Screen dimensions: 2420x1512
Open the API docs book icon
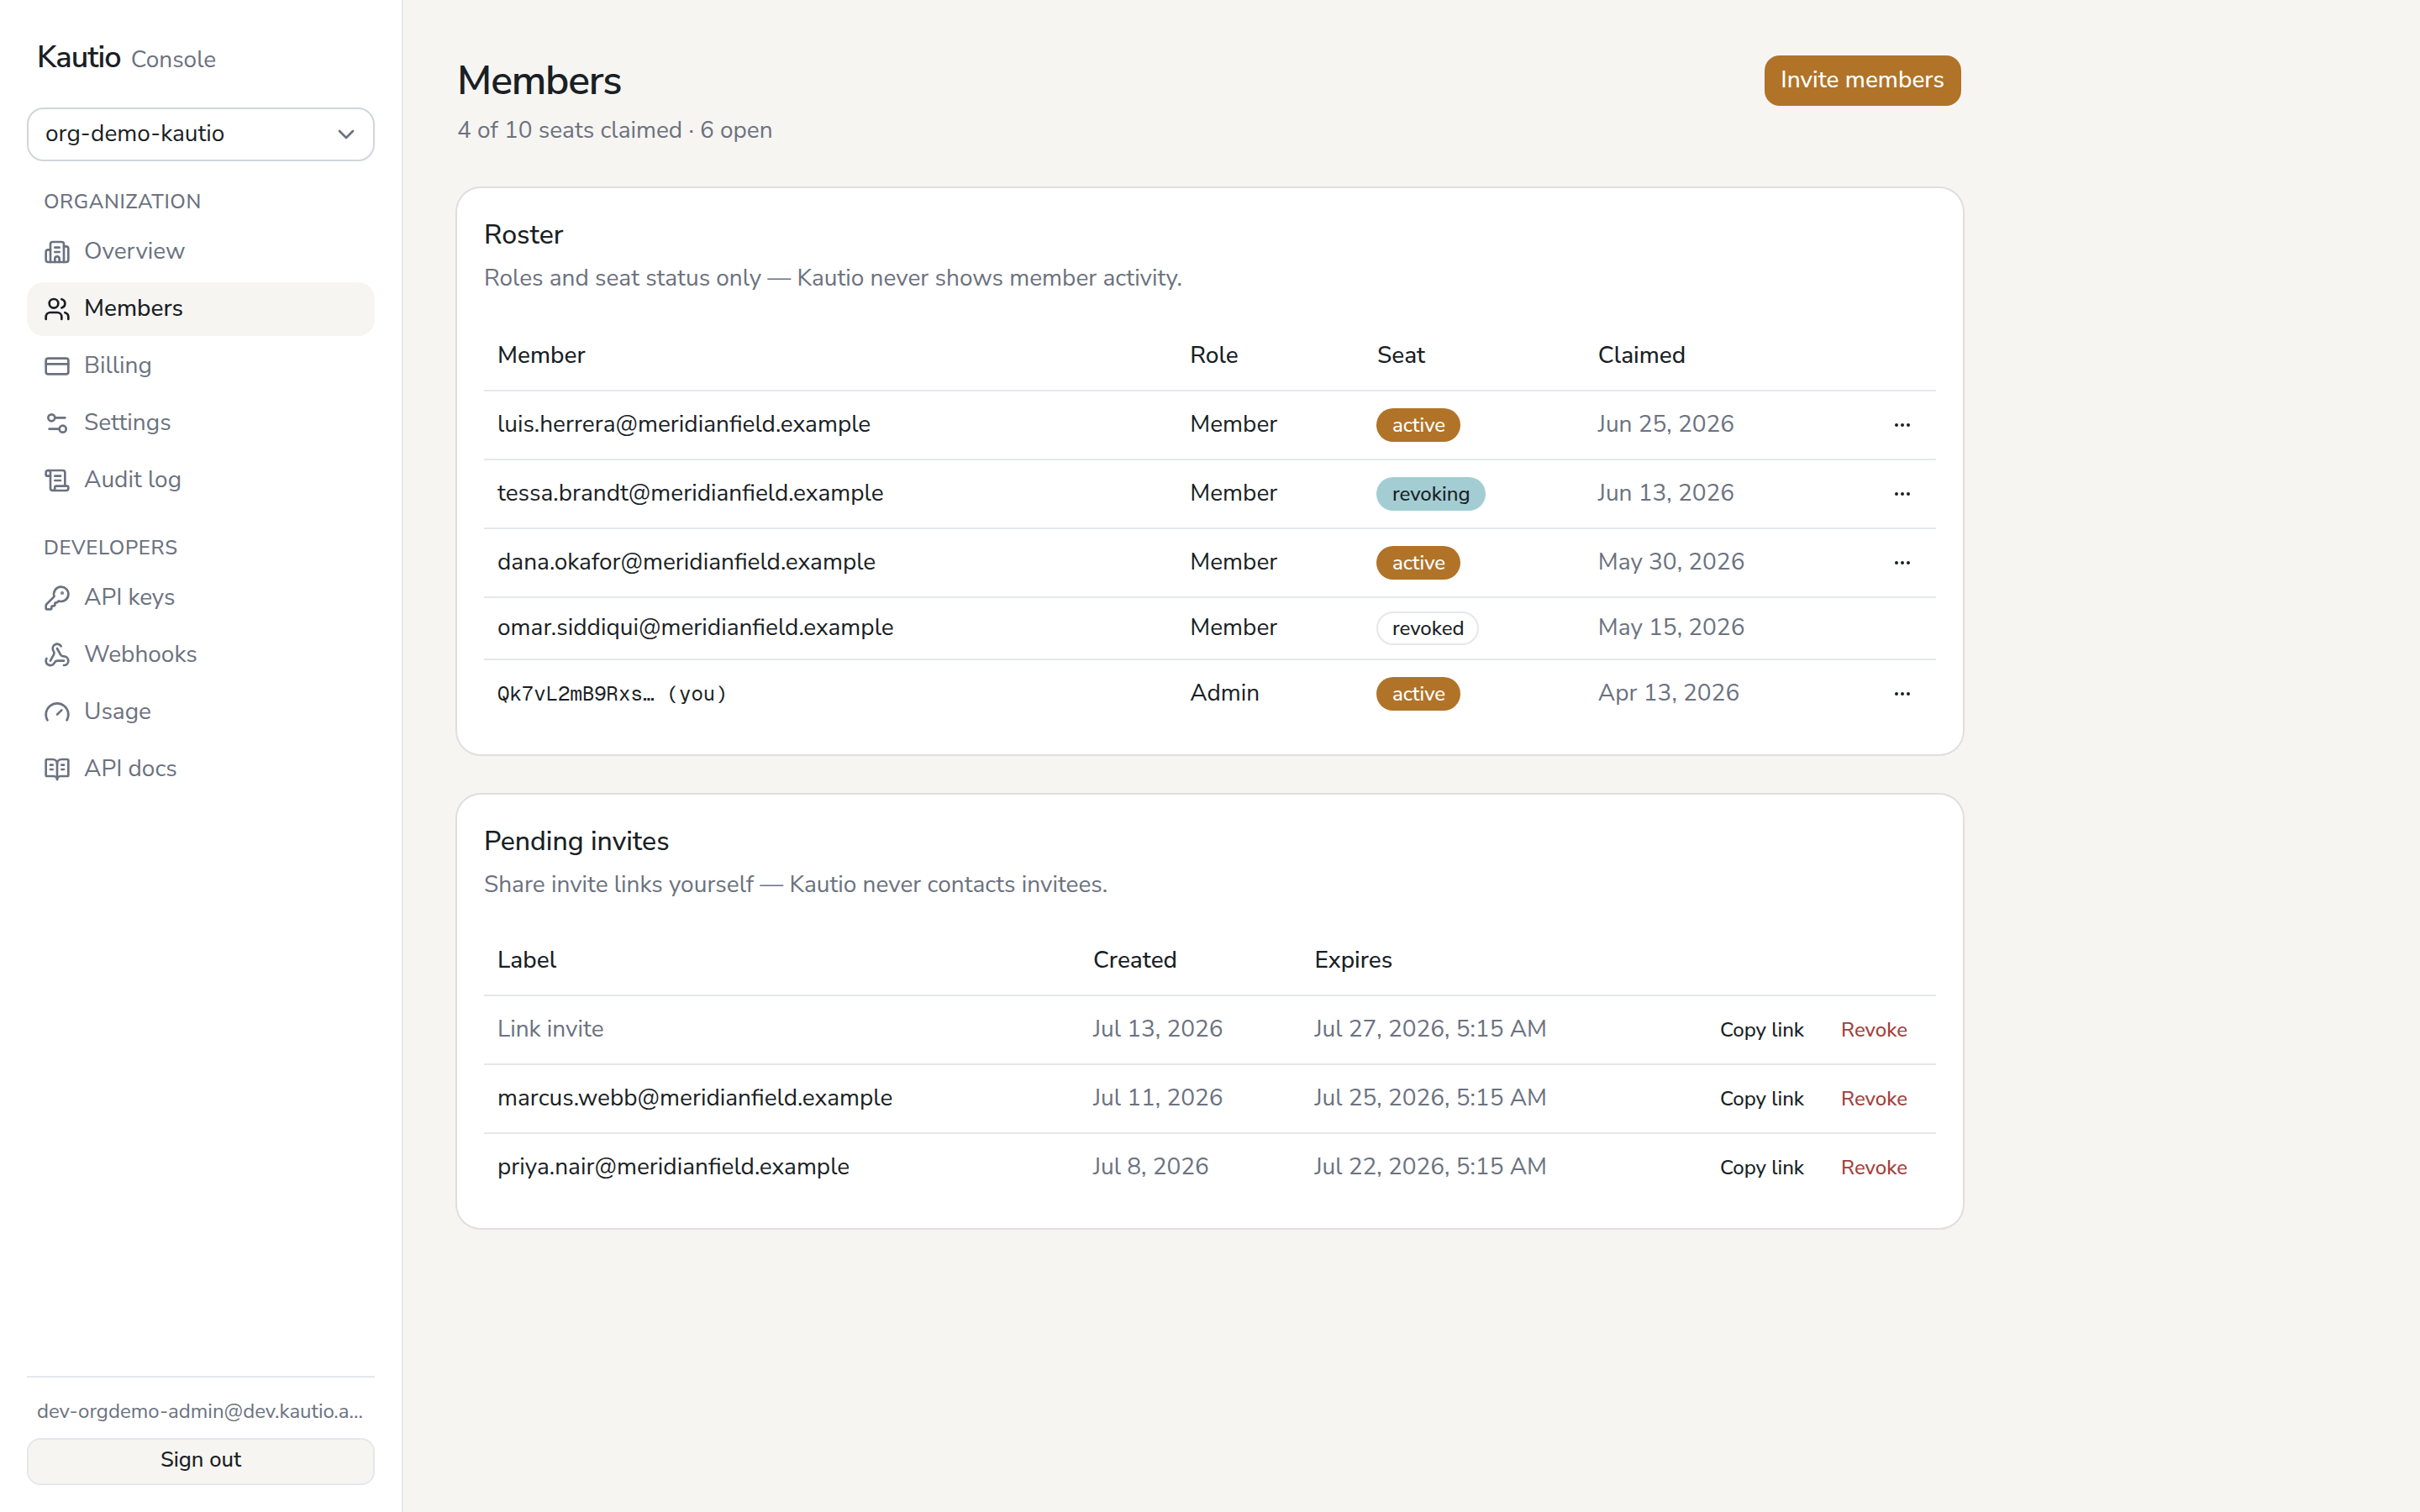(57, 769)
